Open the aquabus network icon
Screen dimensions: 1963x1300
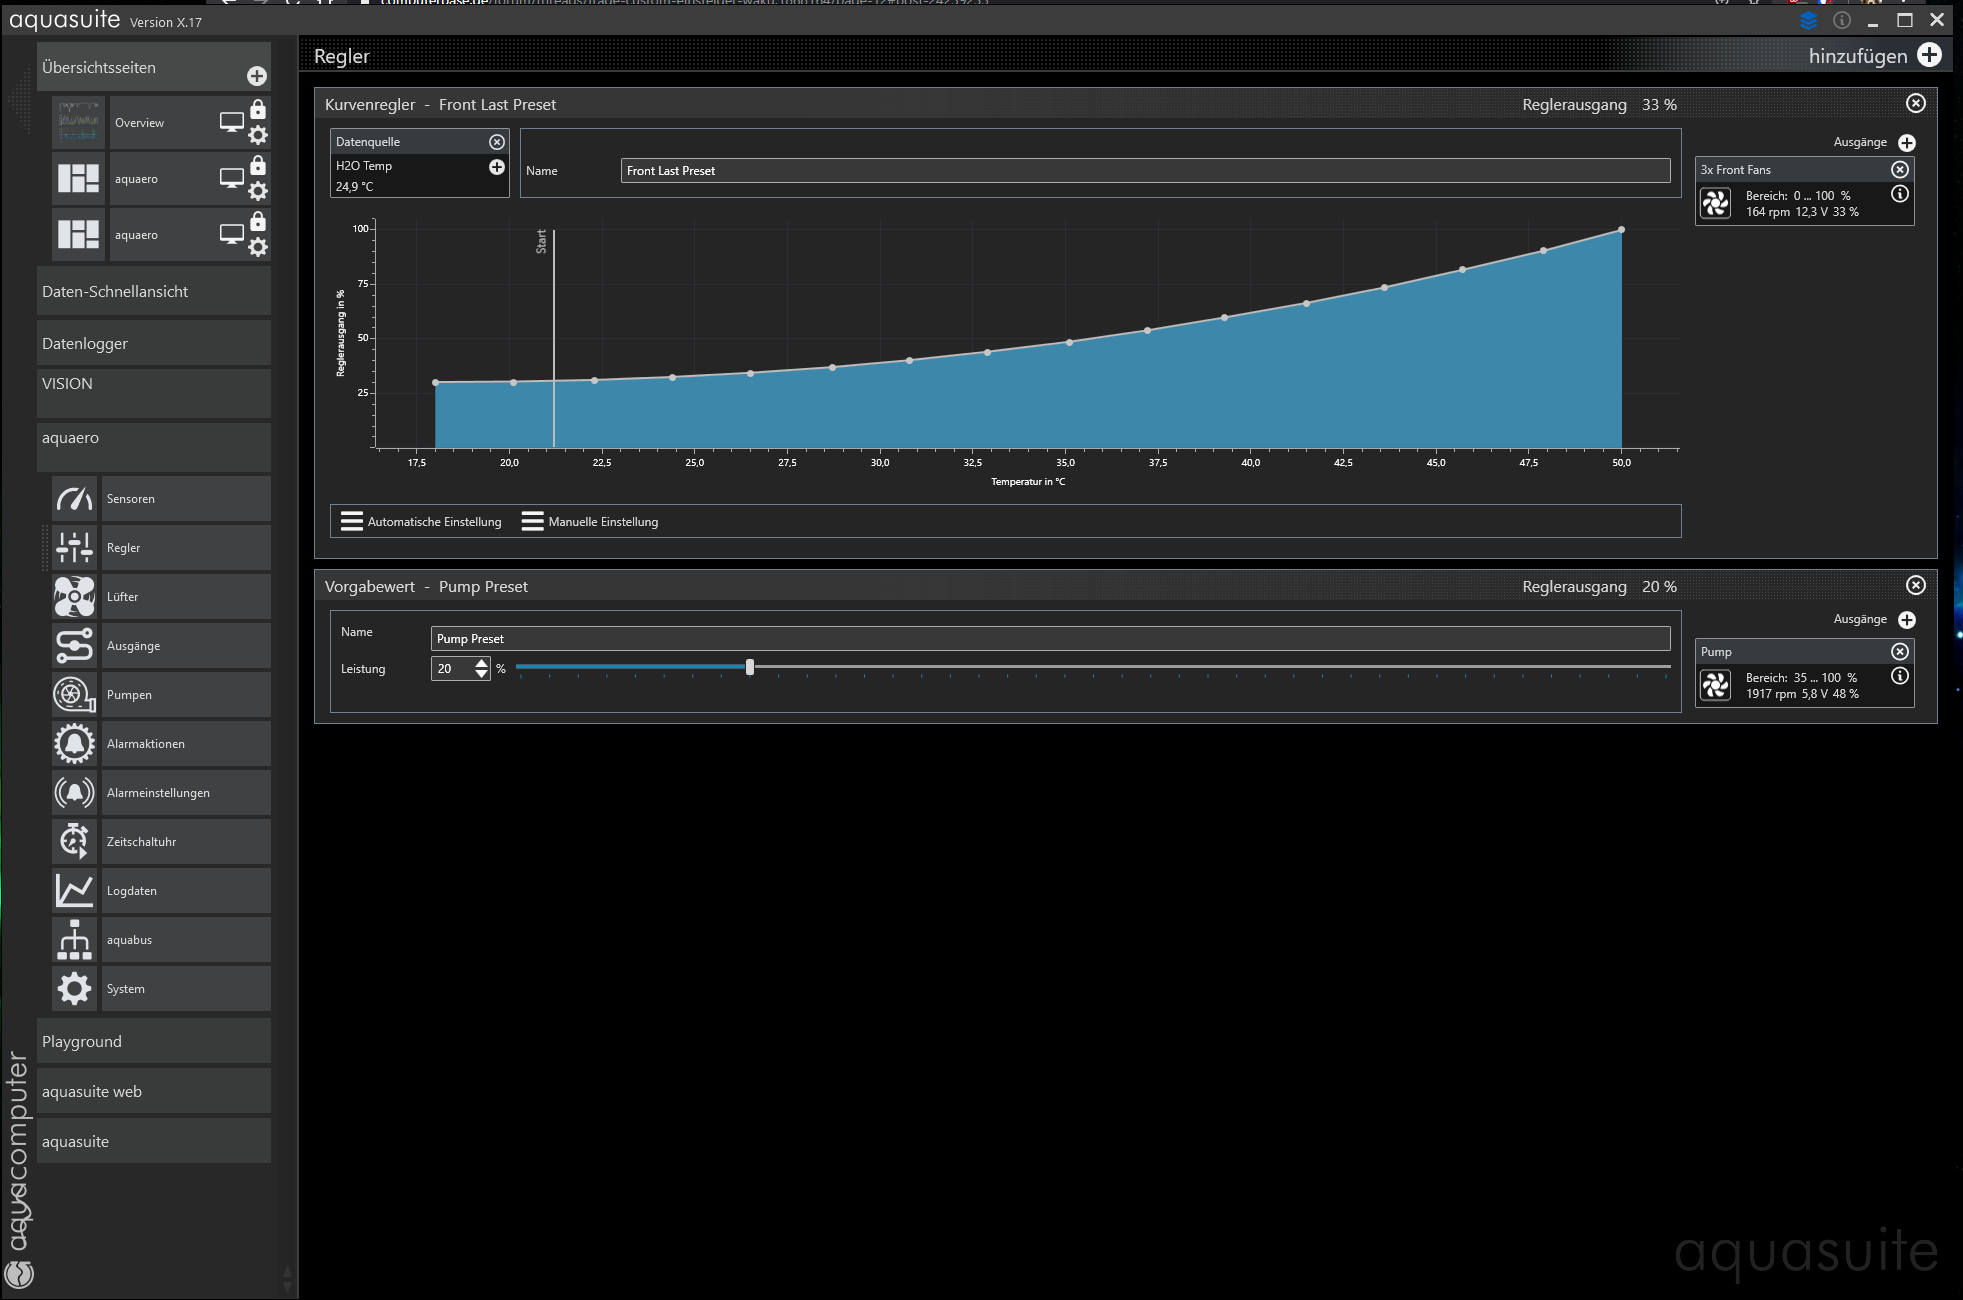coord(74,939)
